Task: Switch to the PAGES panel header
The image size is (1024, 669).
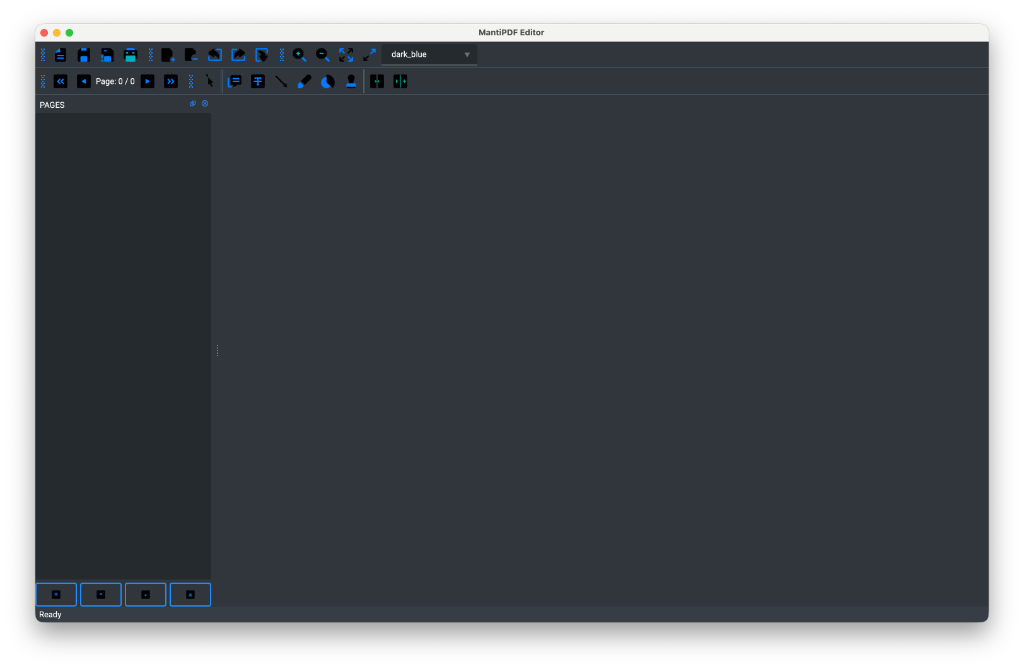Action: click(x=52, y=104)
